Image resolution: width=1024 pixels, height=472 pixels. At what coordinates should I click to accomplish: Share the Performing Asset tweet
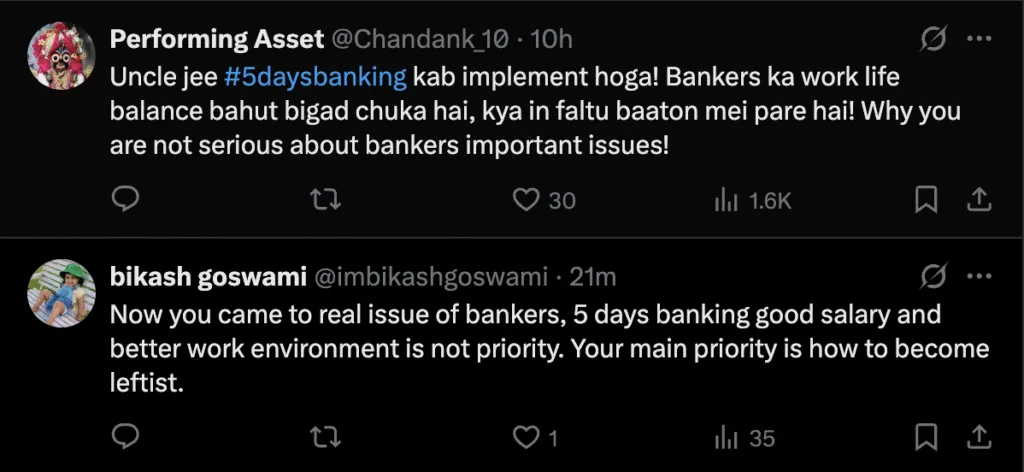click(x=976, y=200)
